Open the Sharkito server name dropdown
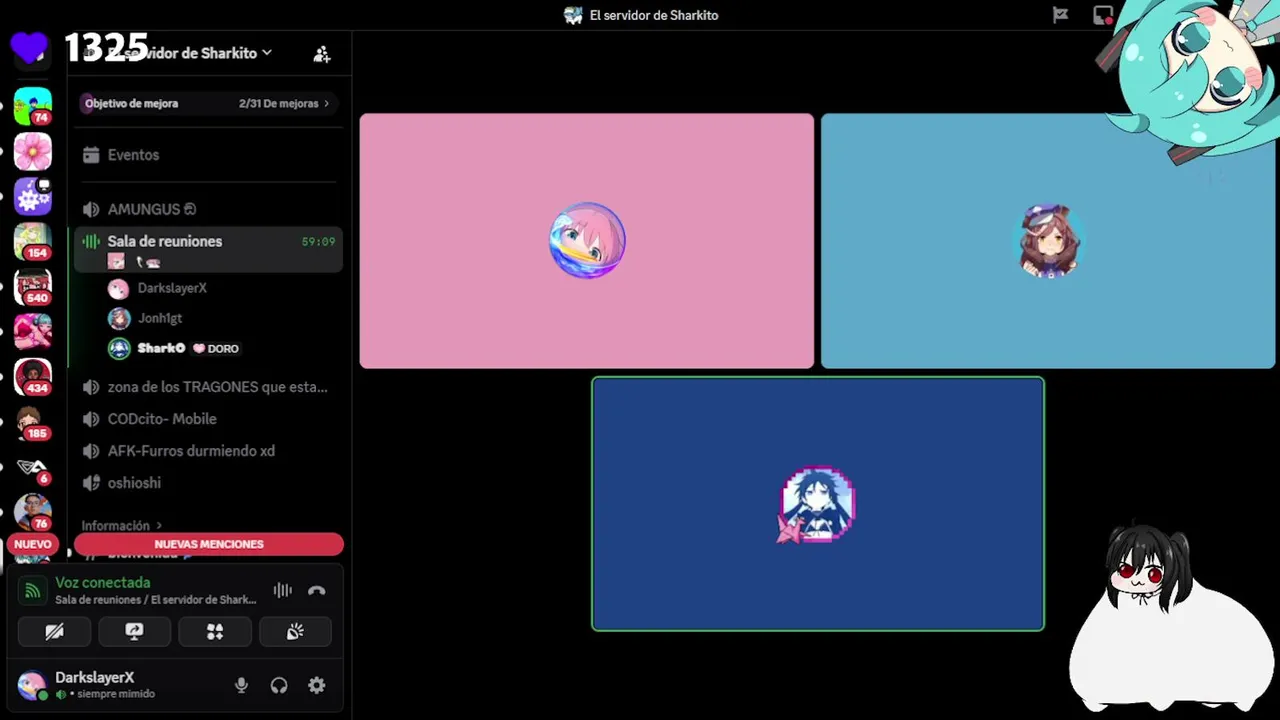 tap(190, 53)
